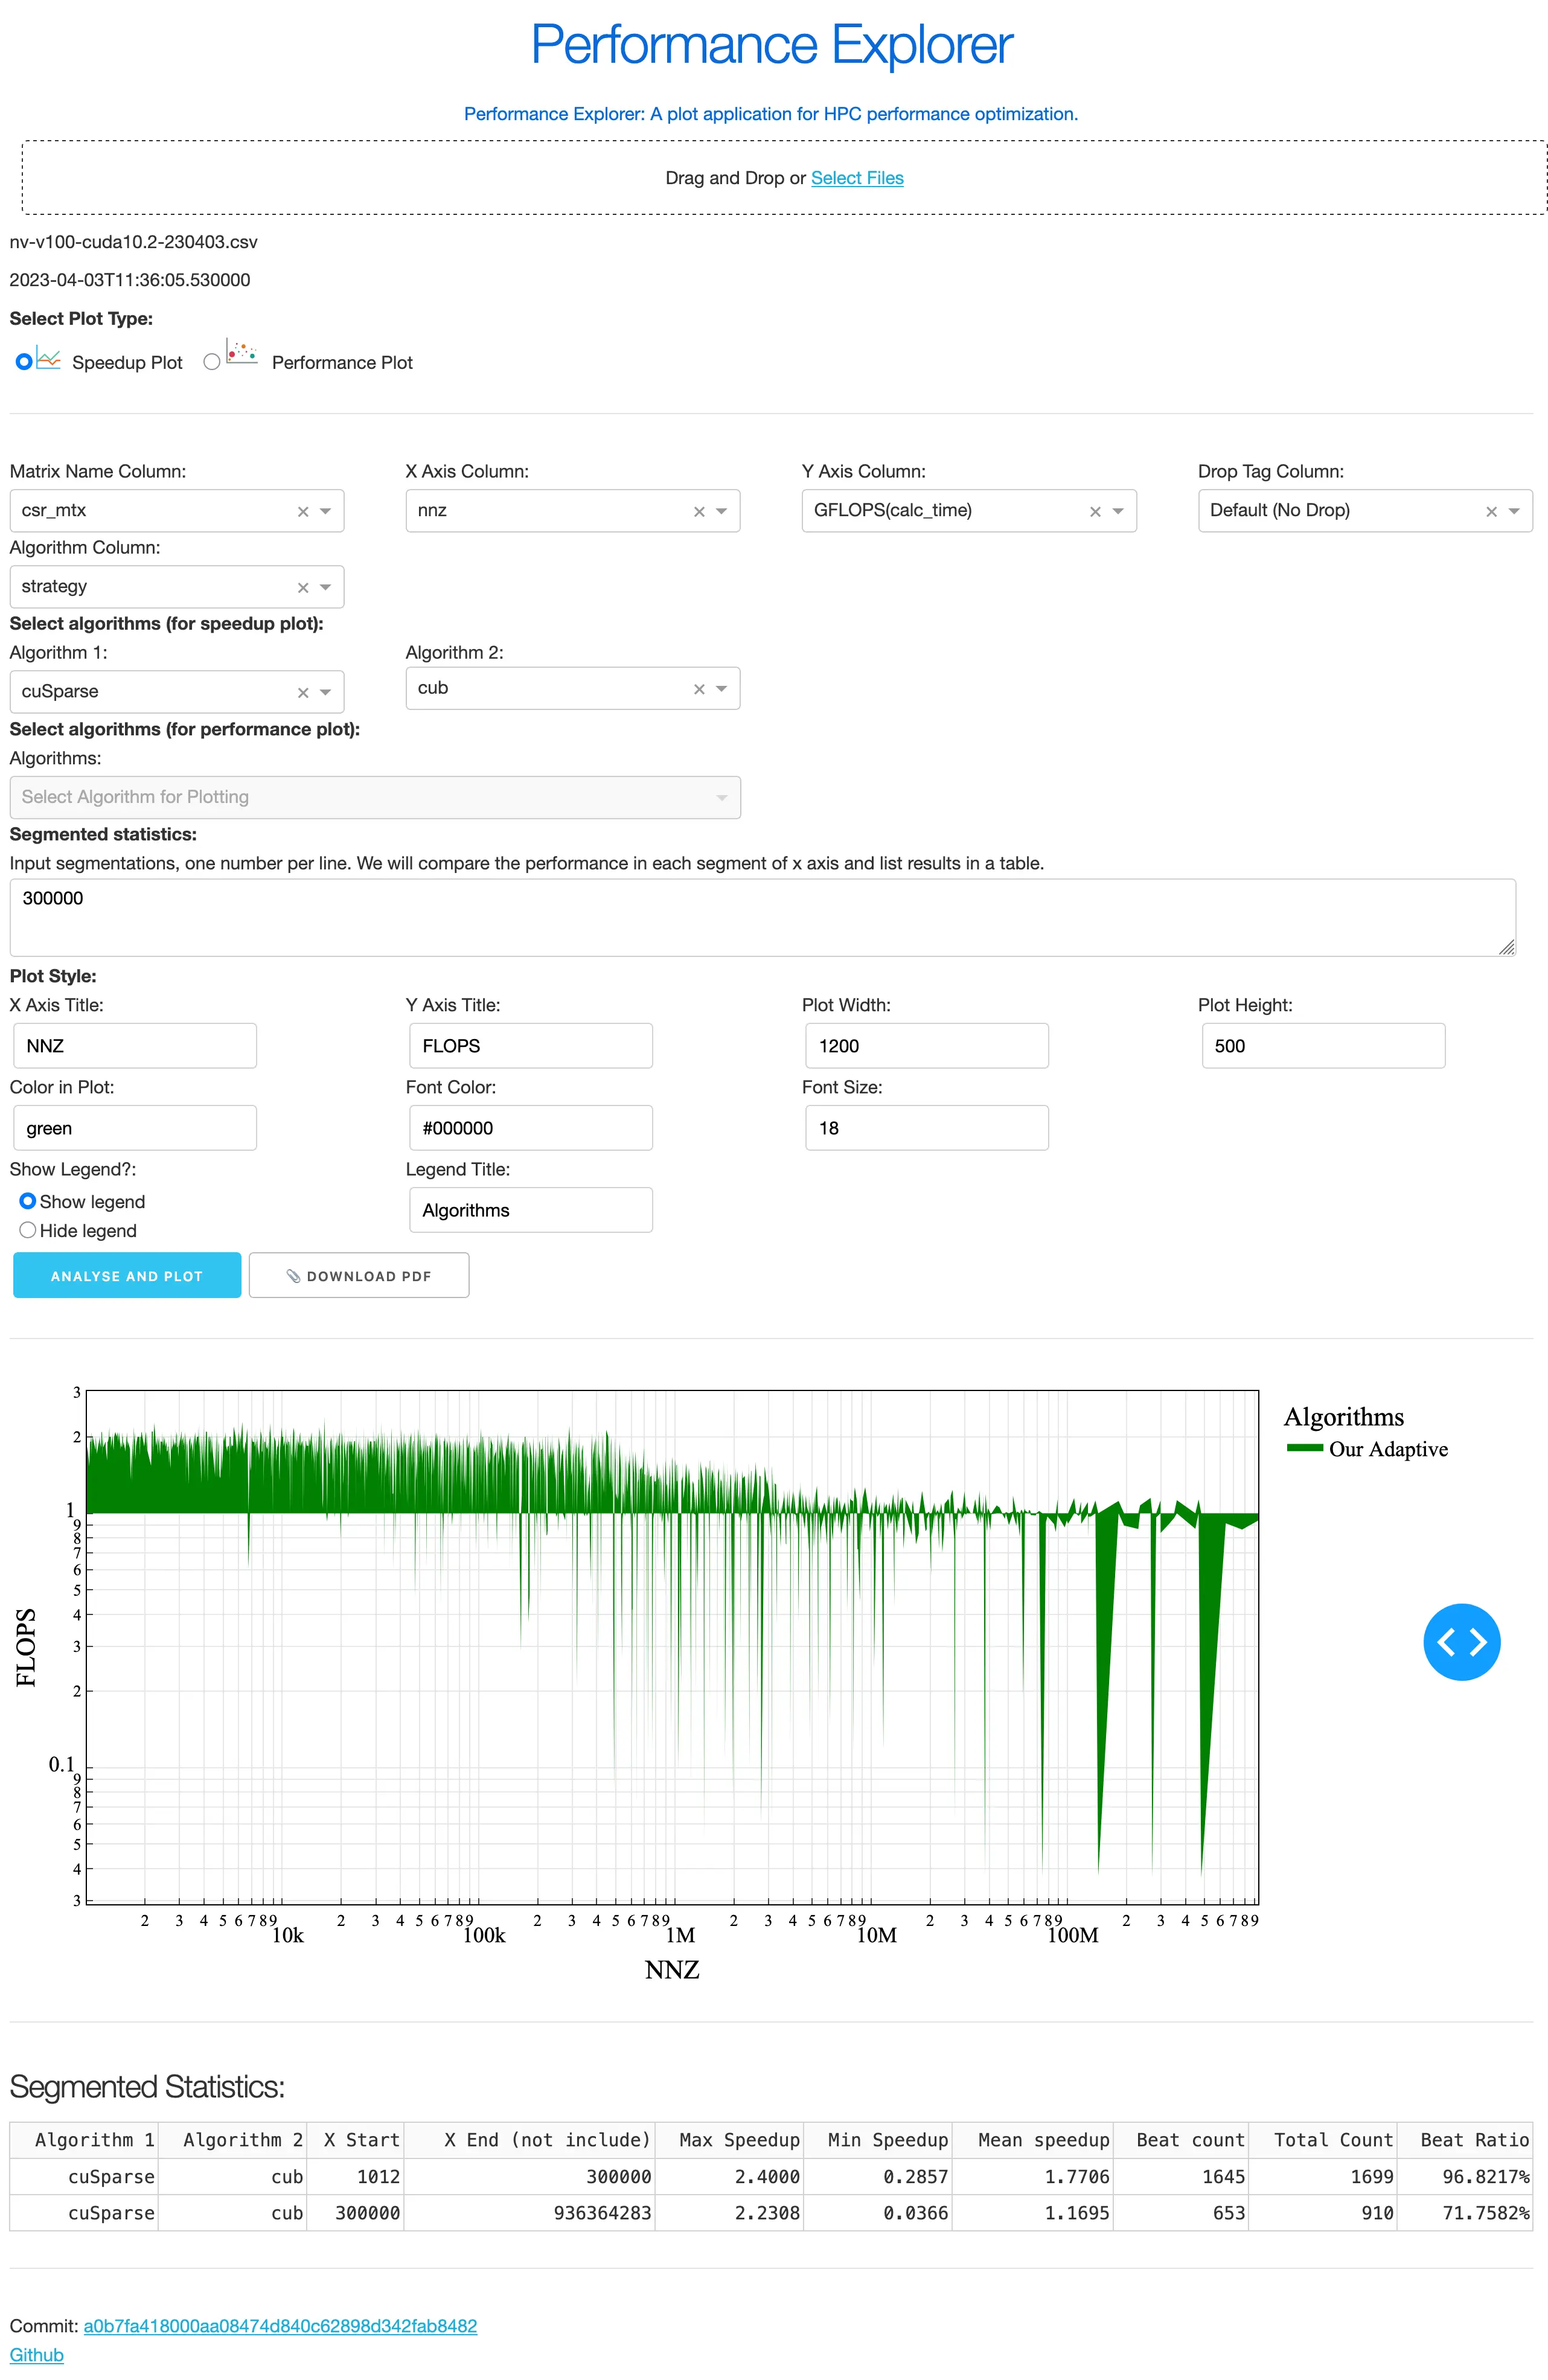Click the ANALYSE AND PLOT button
The image size is (1548, 2380).
click(x=127, y=1276)
